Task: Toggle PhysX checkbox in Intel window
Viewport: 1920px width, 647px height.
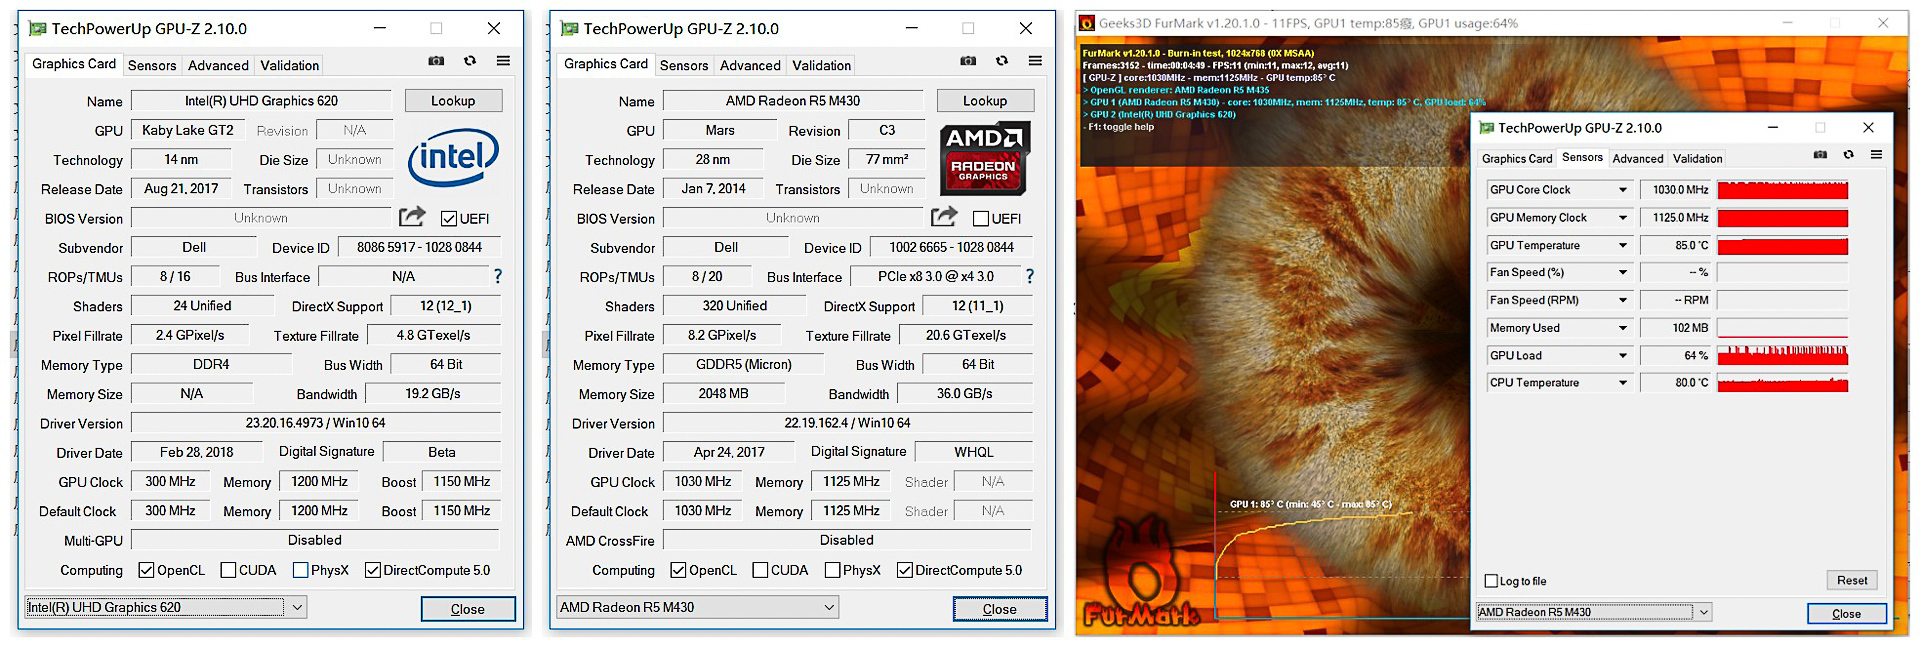Action: click(300, 570)
